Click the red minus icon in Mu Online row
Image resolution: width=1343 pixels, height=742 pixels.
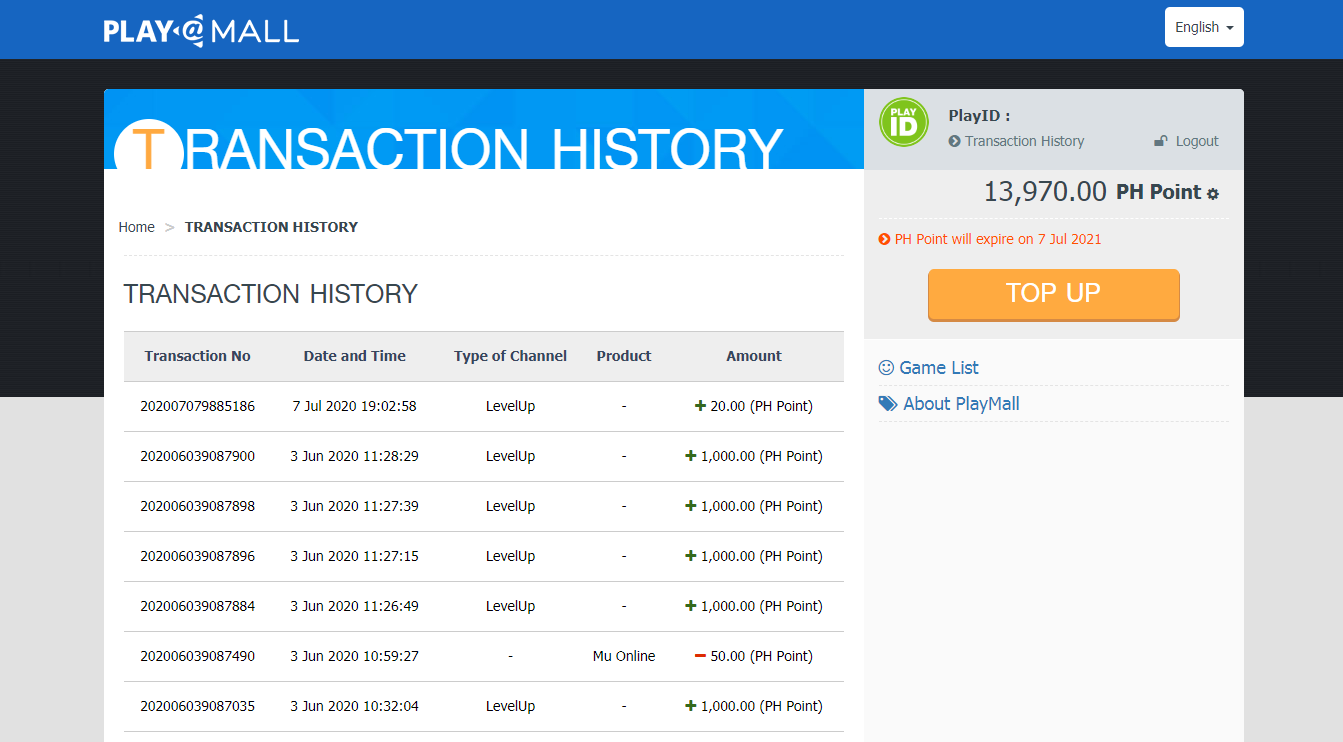700,656
